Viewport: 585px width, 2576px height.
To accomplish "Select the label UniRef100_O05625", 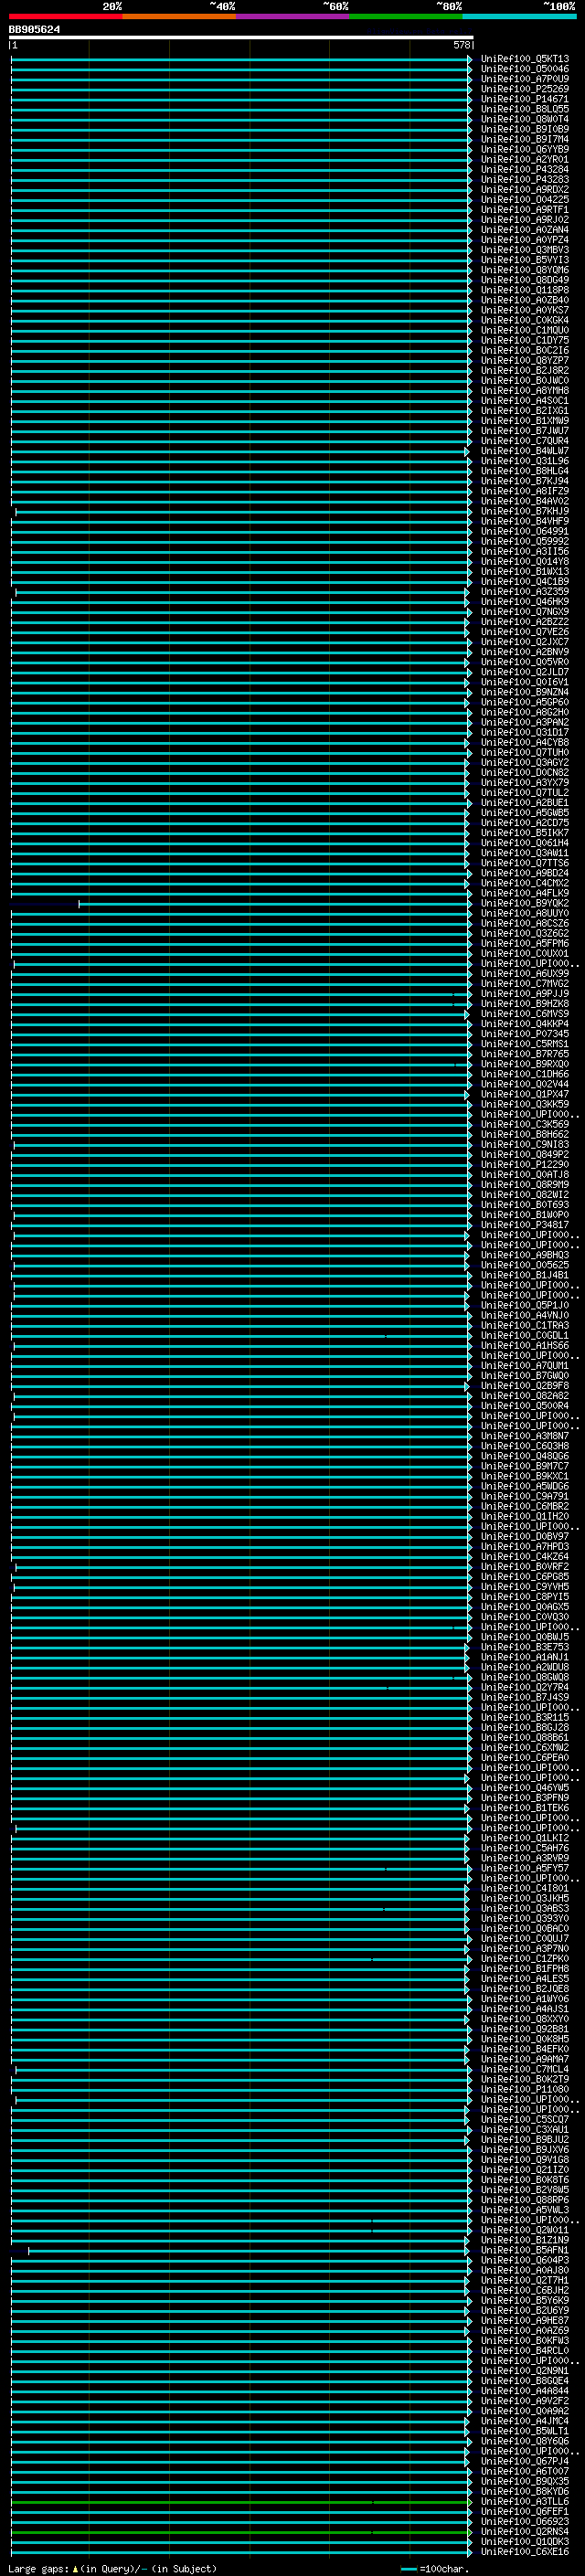I will point(525,1264).
